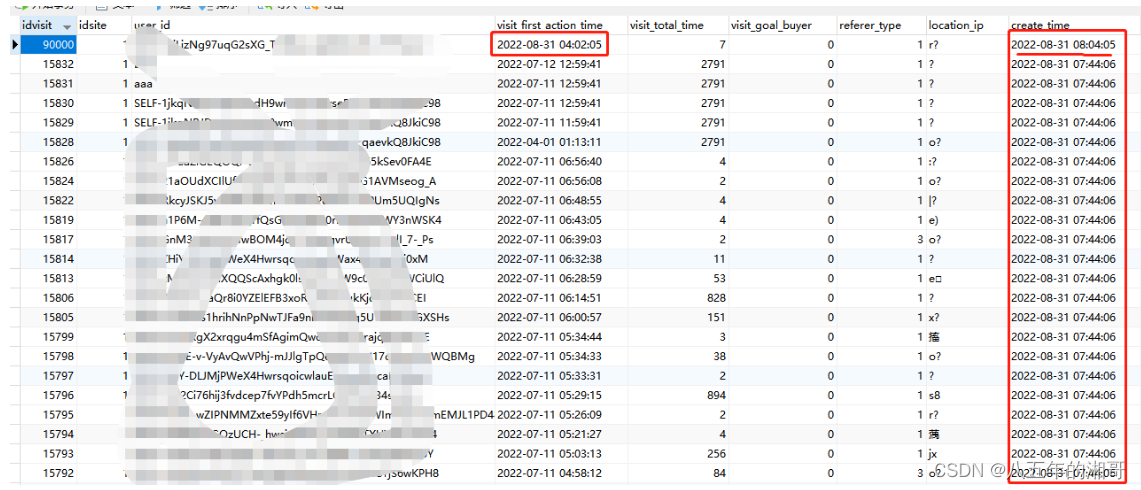Click the visit_first_action_time column header
Image resolution: width=1141 pixels, height=490 pixels.
point(560,25)
